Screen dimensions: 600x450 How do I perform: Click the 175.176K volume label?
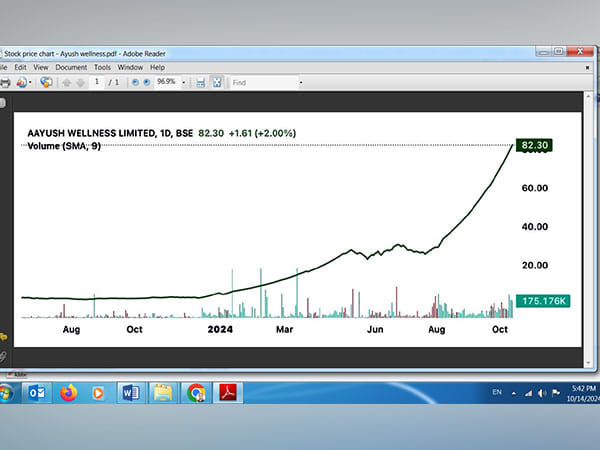(543, 301)
